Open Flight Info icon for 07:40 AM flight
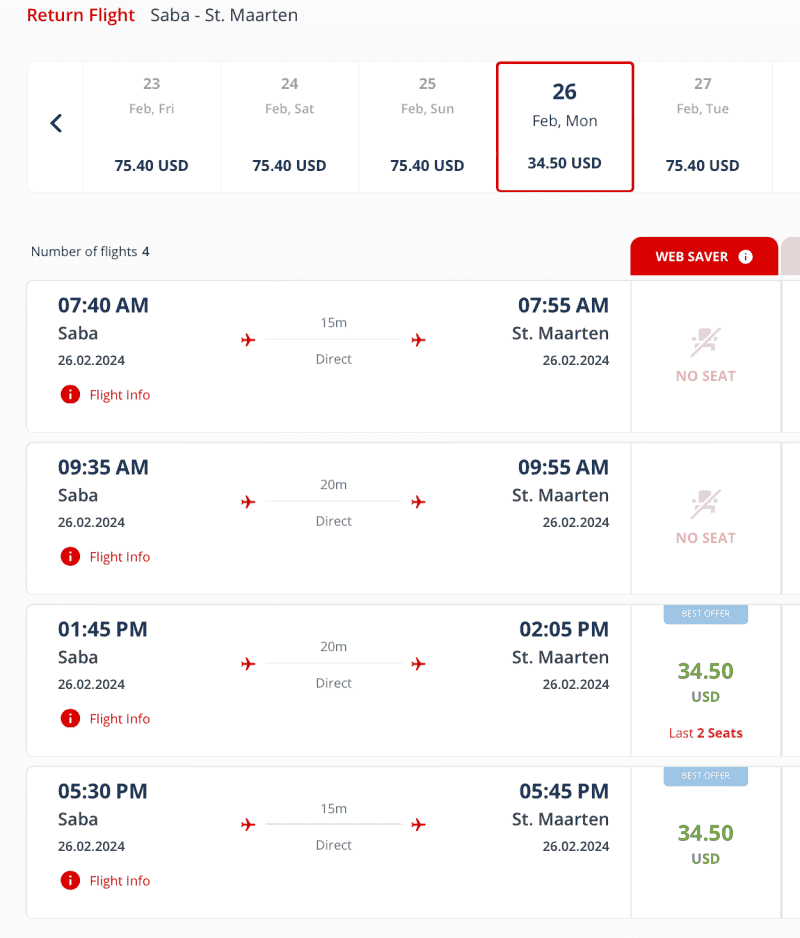 tap(70, 395)
